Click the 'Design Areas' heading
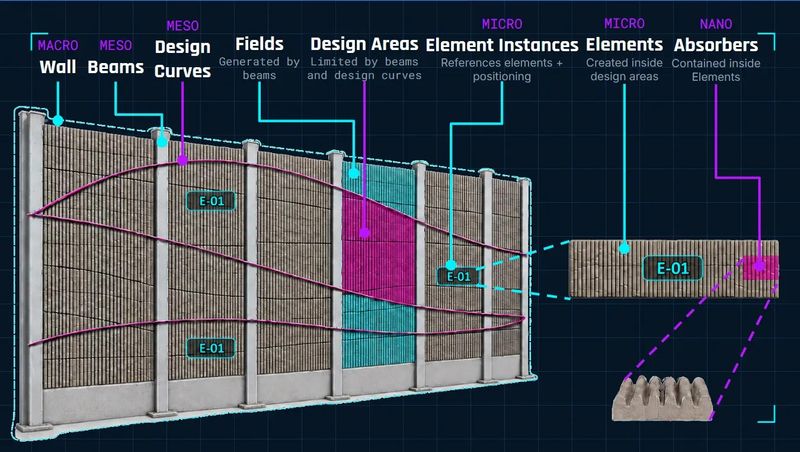Image resolution: width=800 pixels, height=452 pixels. [x=364, y=44]
